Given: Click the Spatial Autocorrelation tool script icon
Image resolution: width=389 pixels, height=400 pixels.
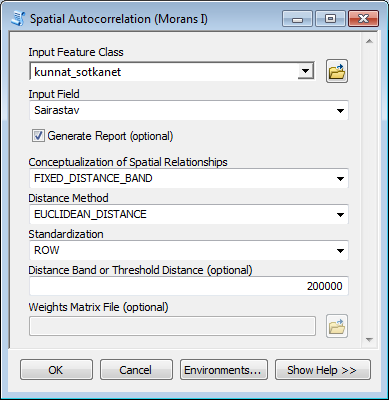Looking at the screenshot, I should click(x=17, y=19).
